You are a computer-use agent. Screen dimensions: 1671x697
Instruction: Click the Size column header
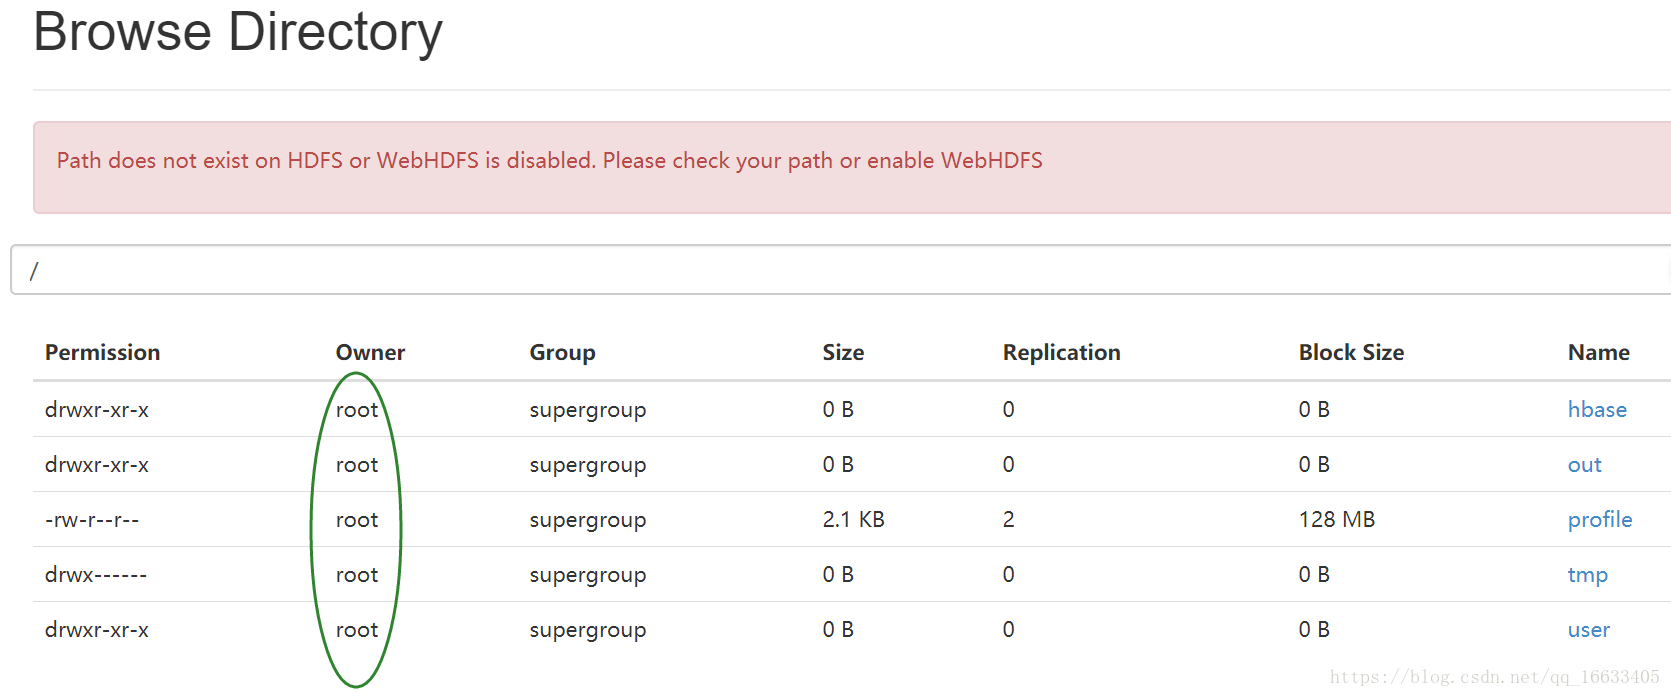coord(843,352)
